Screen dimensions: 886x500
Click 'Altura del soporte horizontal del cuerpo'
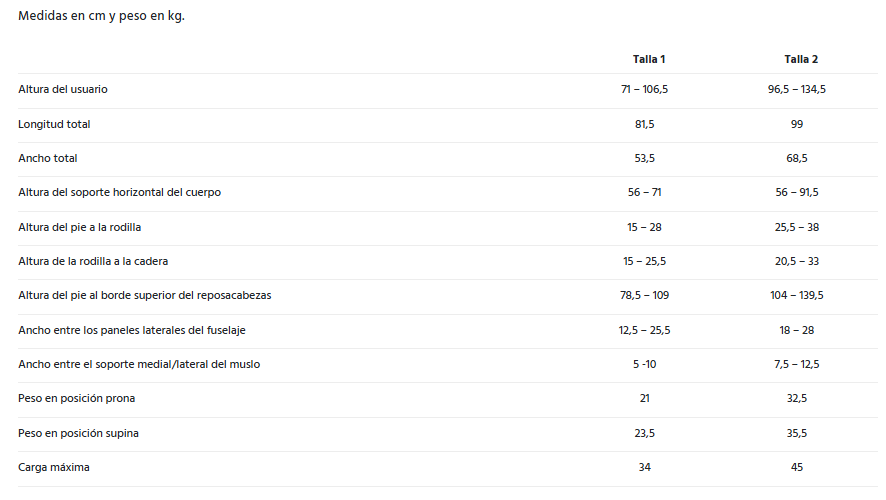point(120,192)
